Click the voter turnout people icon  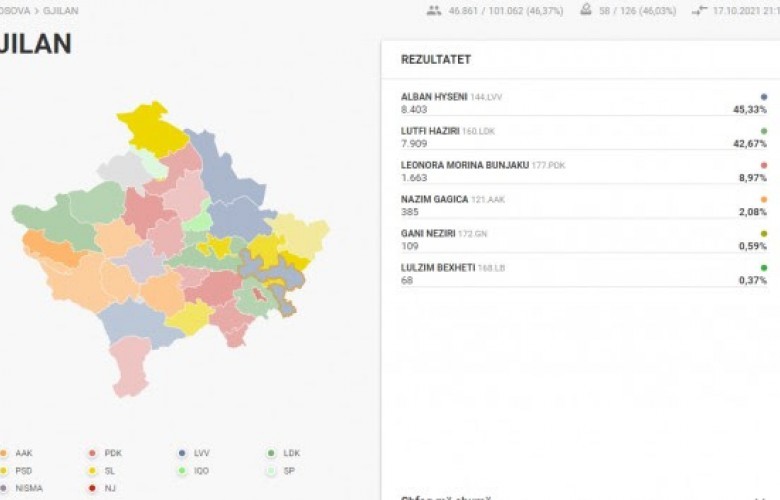pyautogui.click(x=434, y=10)
